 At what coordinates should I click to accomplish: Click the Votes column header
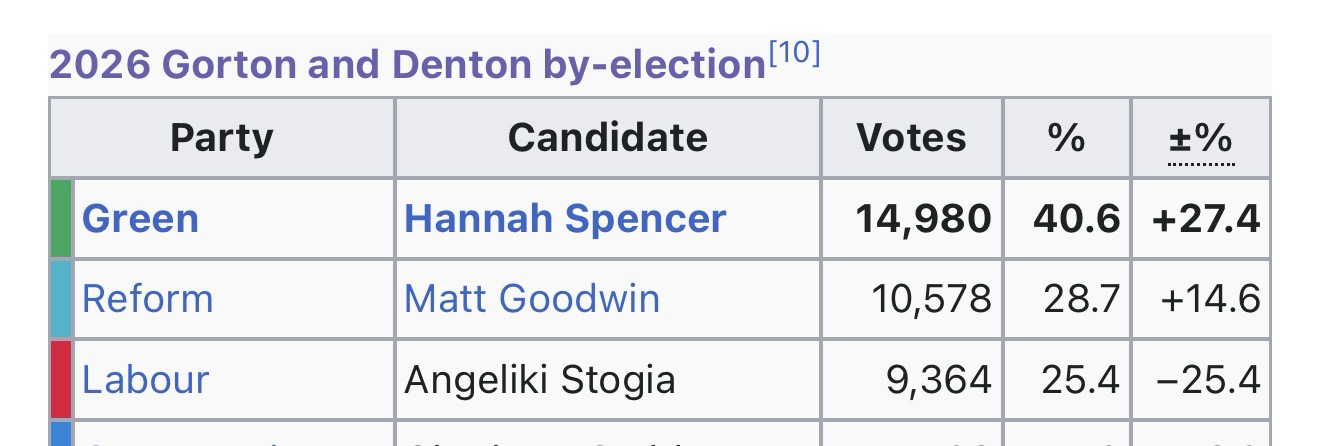point(911,138)
